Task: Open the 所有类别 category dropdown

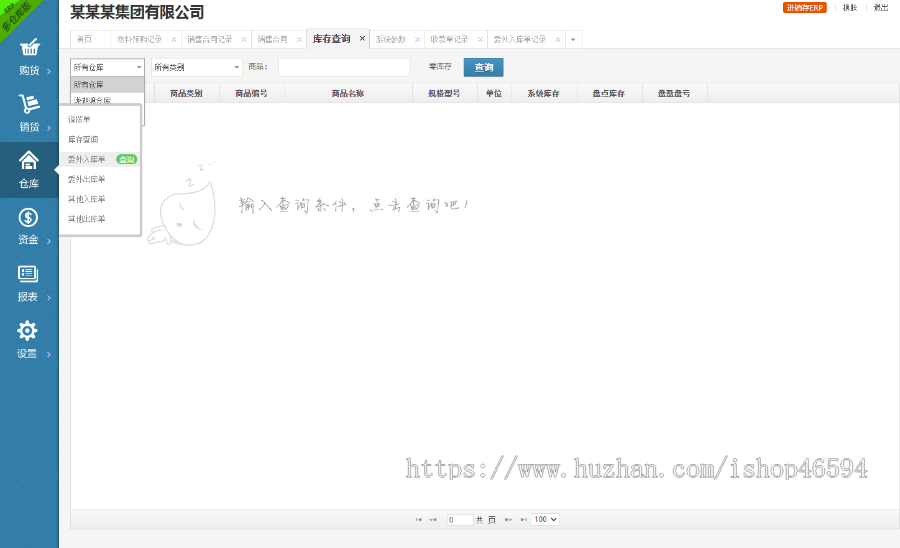Action: point(197,67)
